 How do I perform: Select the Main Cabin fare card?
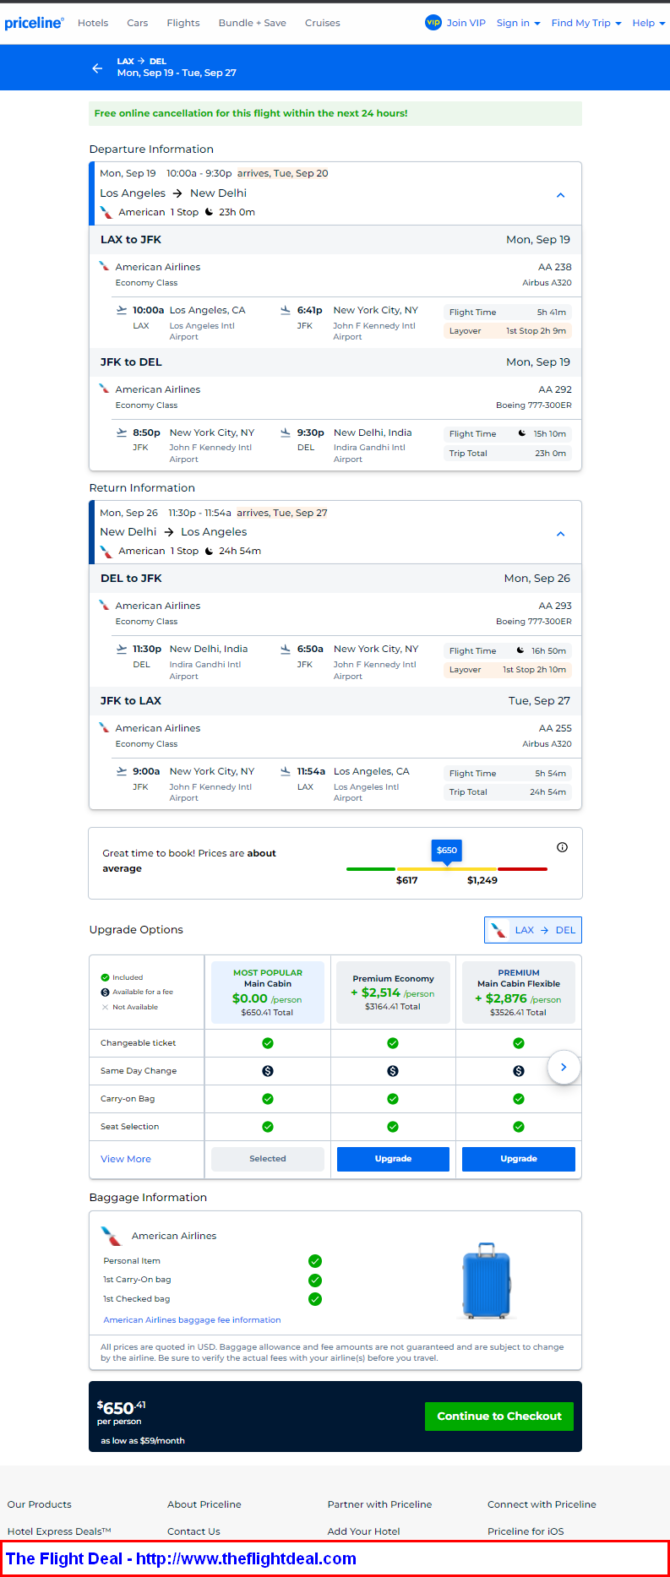pyautogui.click(x=268, y=992)
